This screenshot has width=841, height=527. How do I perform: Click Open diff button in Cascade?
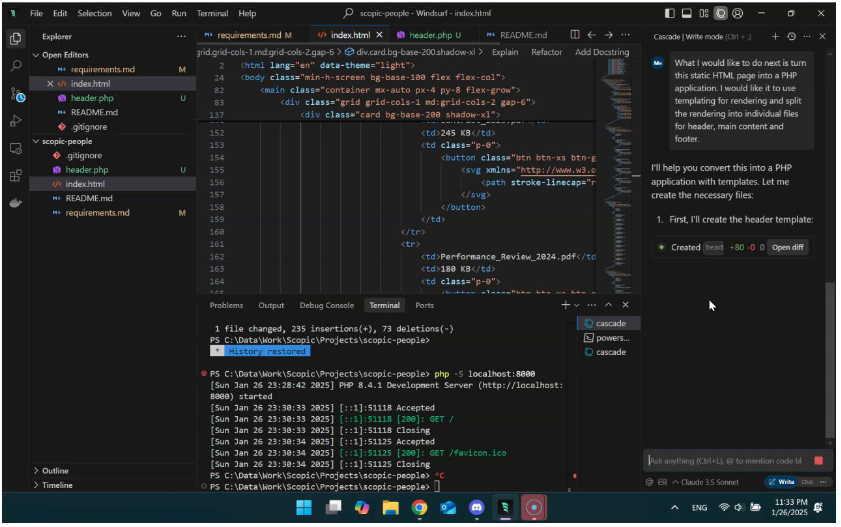788,248
